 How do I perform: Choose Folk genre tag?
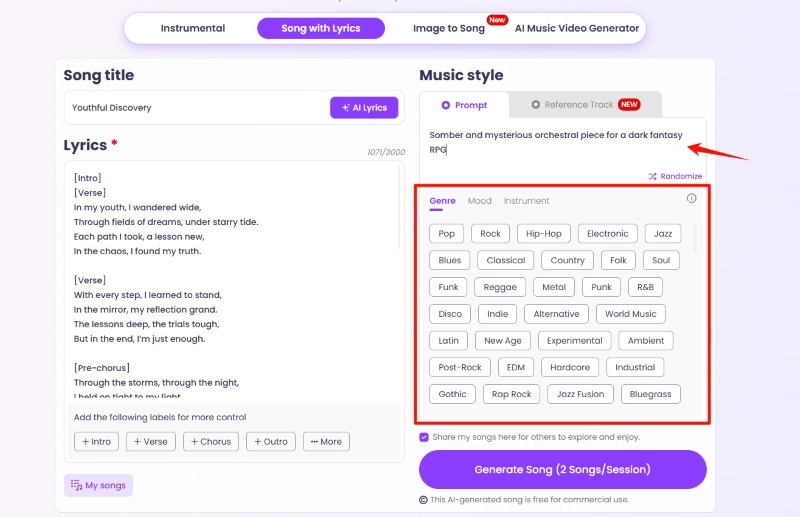618,260
